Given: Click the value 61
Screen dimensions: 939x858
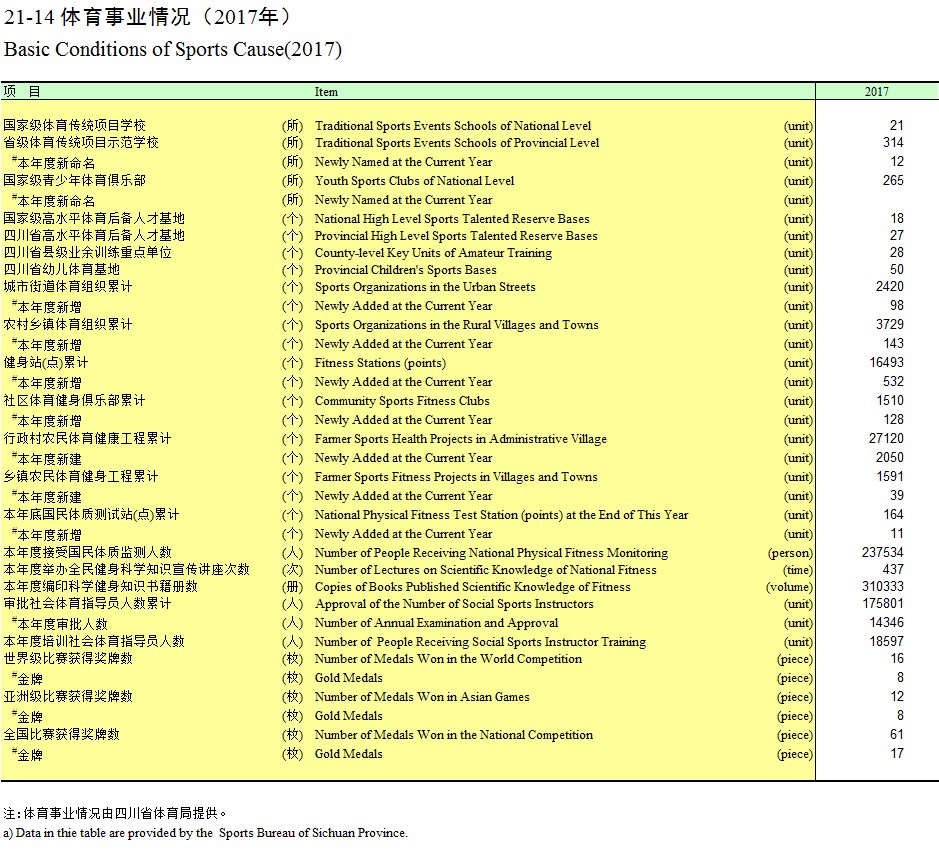Looking at the screenshot, I should 896,735.
